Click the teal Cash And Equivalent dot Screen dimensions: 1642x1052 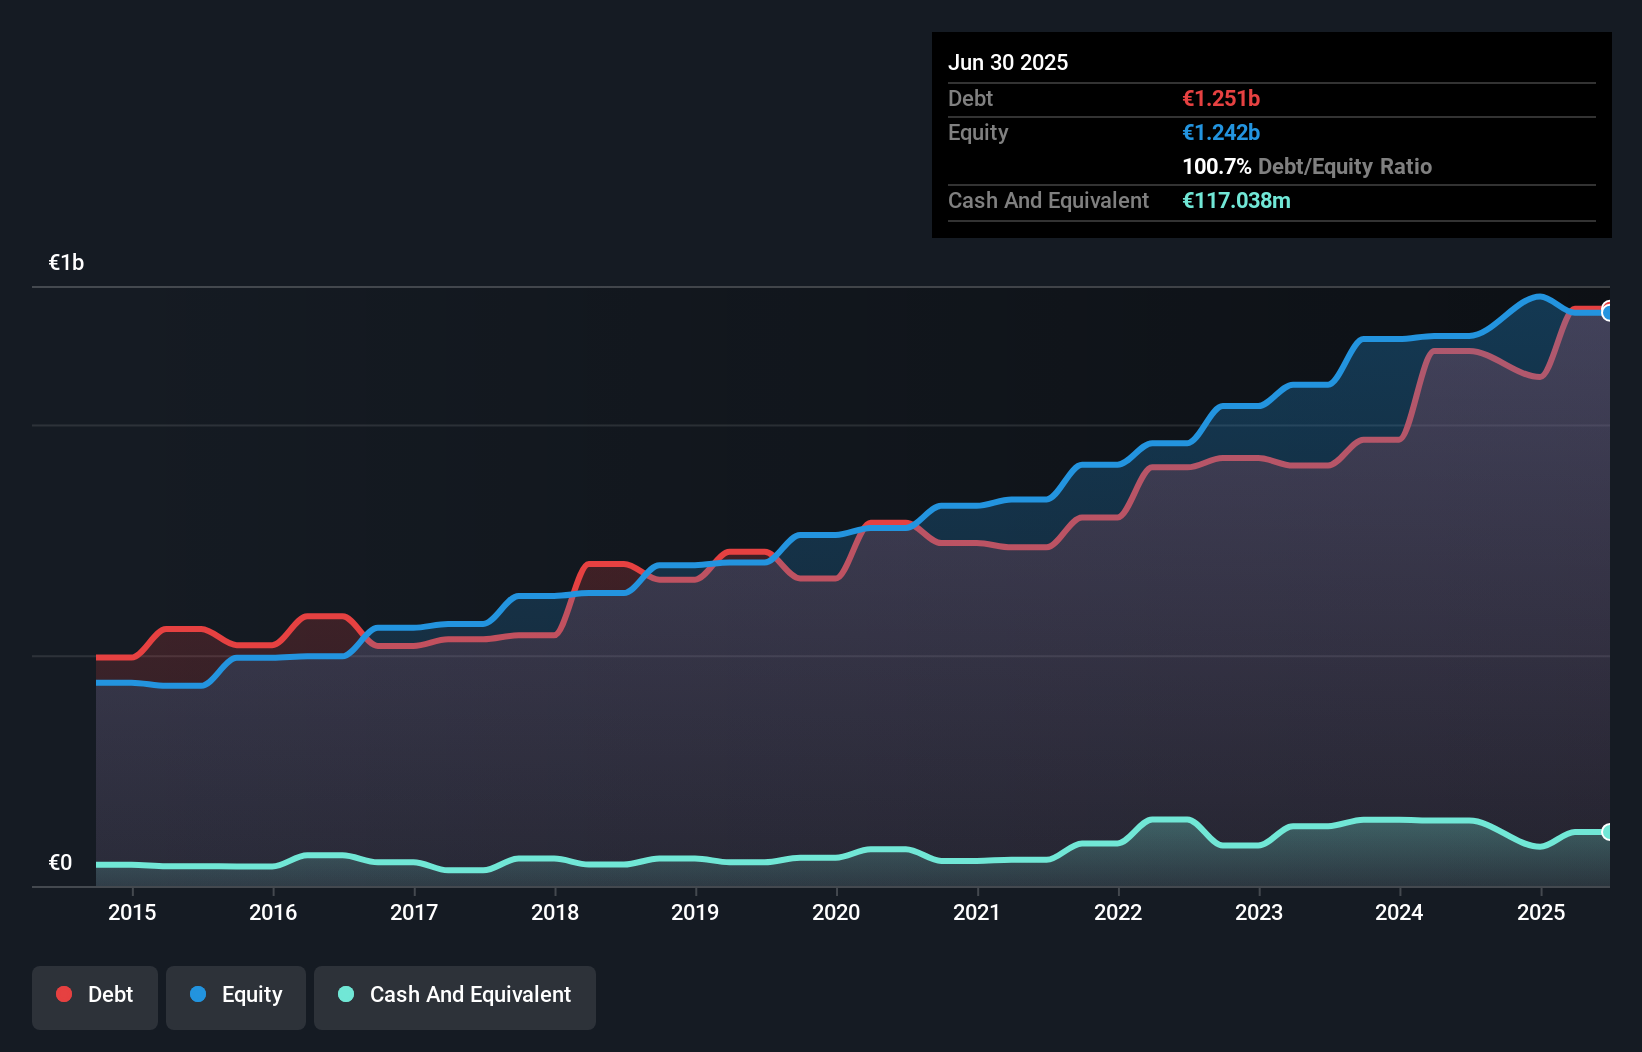[345, 994]
